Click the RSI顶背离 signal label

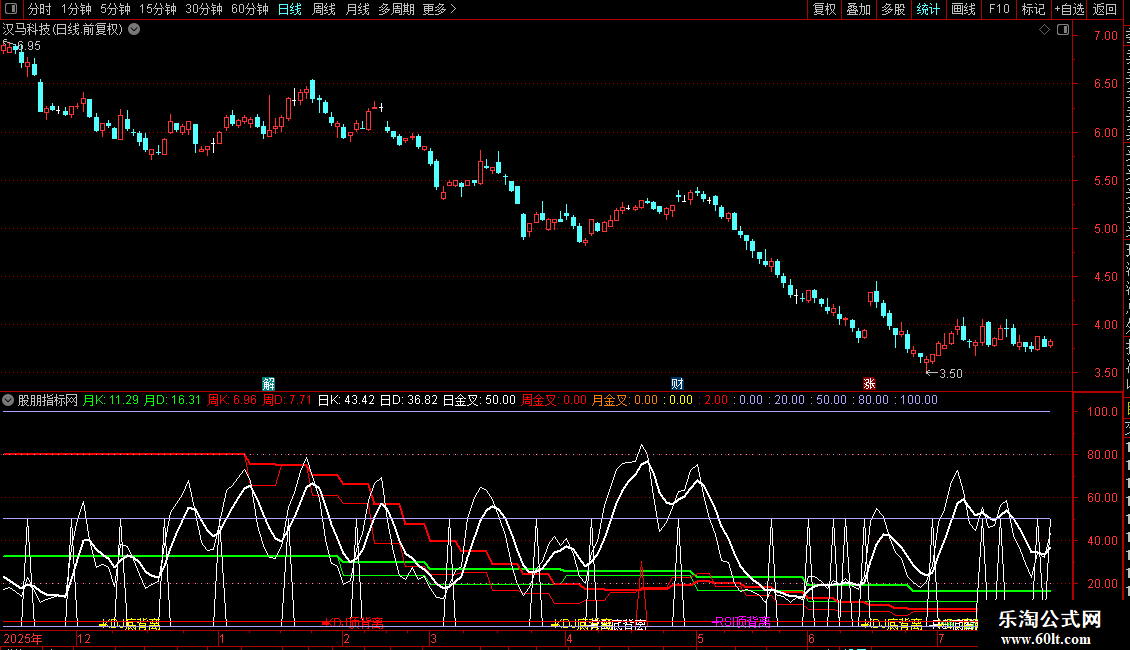point(742,622)
